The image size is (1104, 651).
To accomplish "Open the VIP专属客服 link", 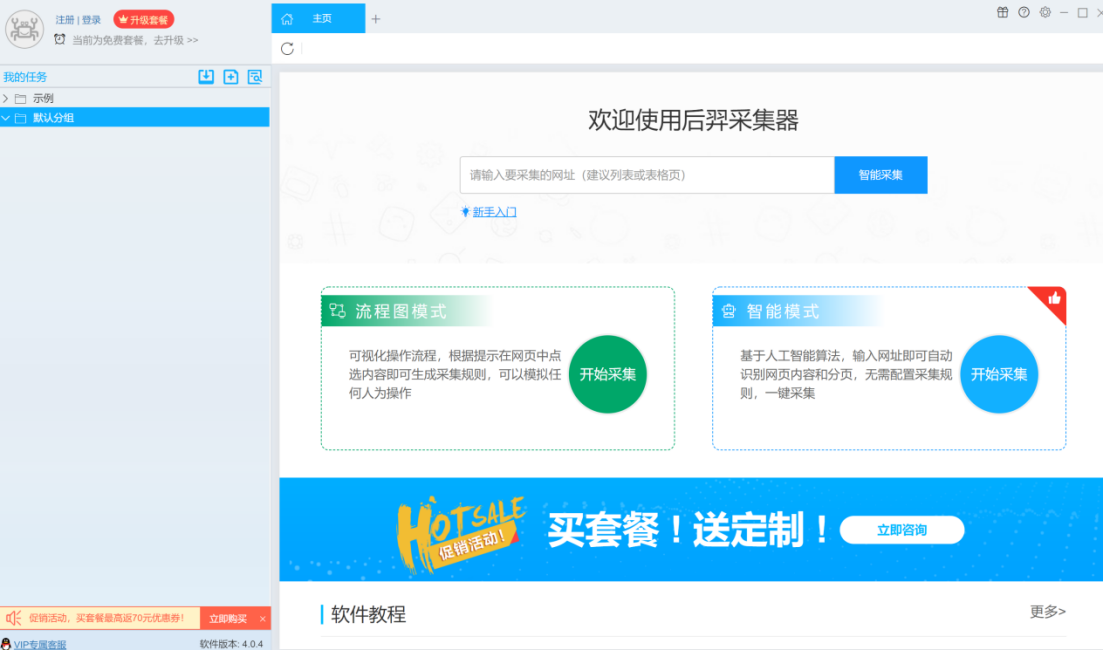I will (x=40, y=645).
